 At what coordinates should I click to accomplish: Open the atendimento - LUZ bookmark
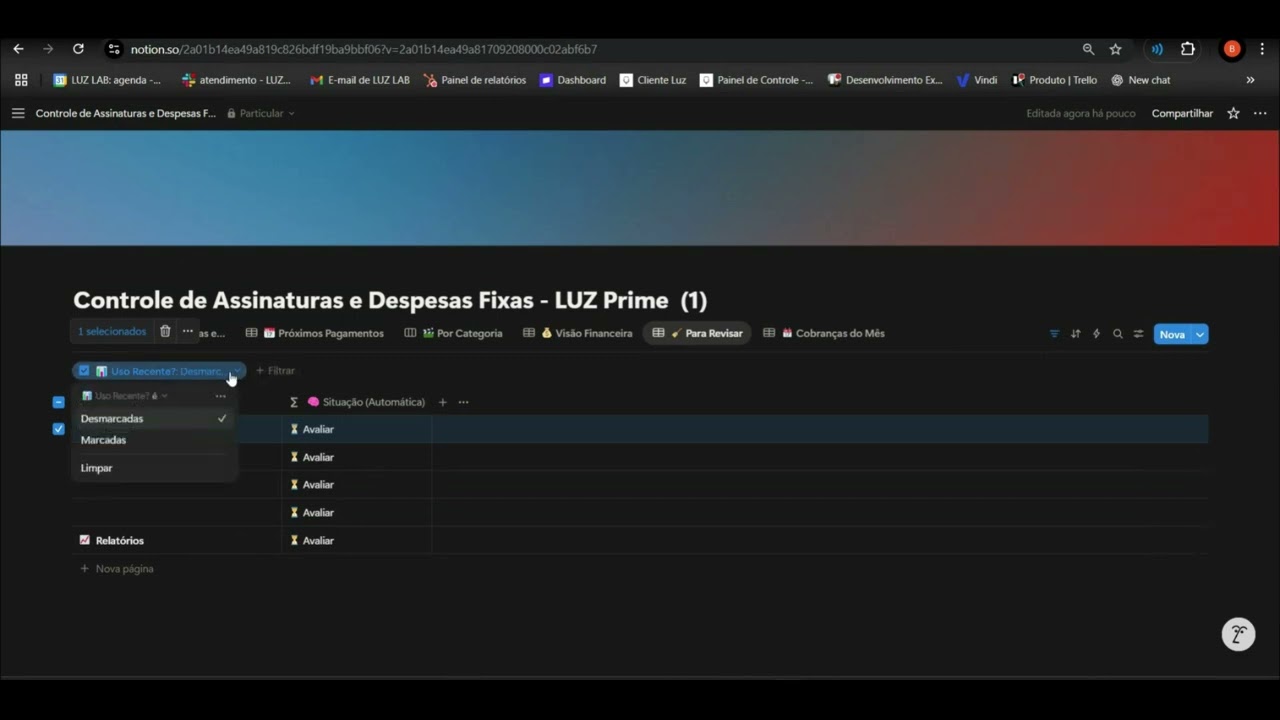tap(236, 80)
